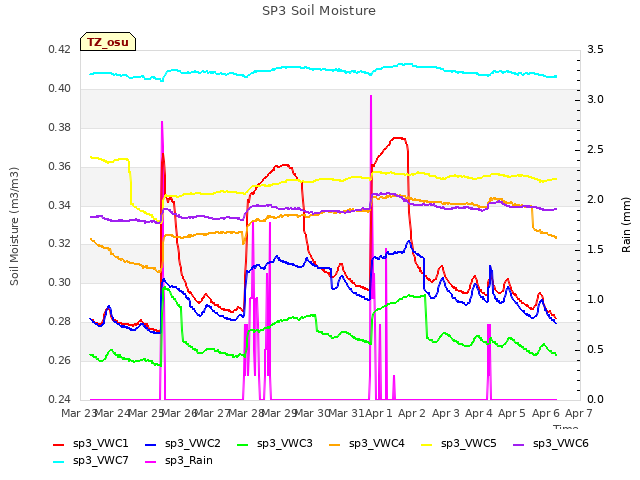Click the 3.5 right axis value
Image resolution: width=640 pixels, height=480 pixels.
tap(595, 49)
